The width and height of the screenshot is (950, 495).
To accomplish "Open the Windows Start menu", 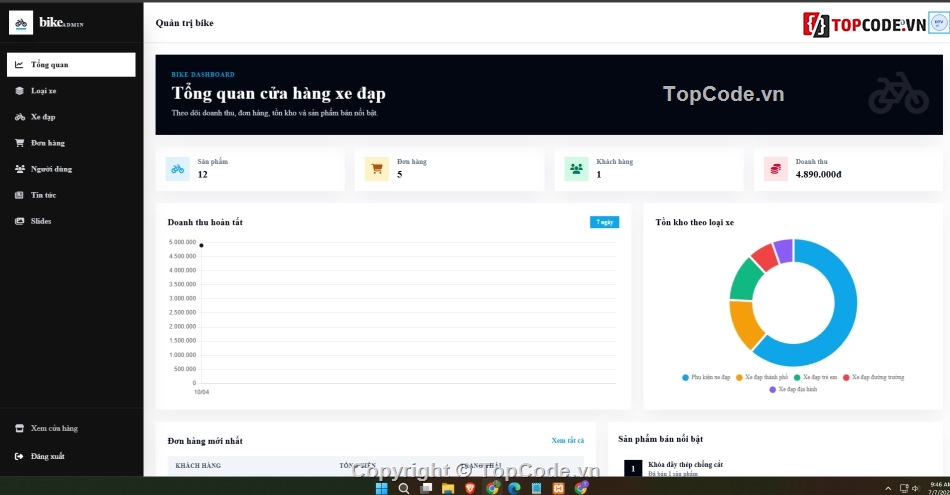I will click(382, 488).
